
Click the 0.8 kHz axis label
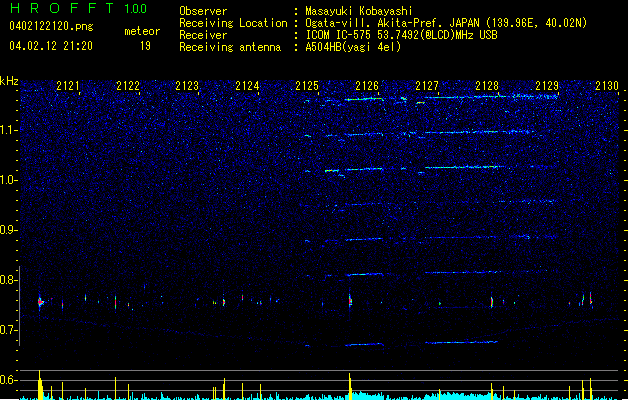click(x=8, y=280)
